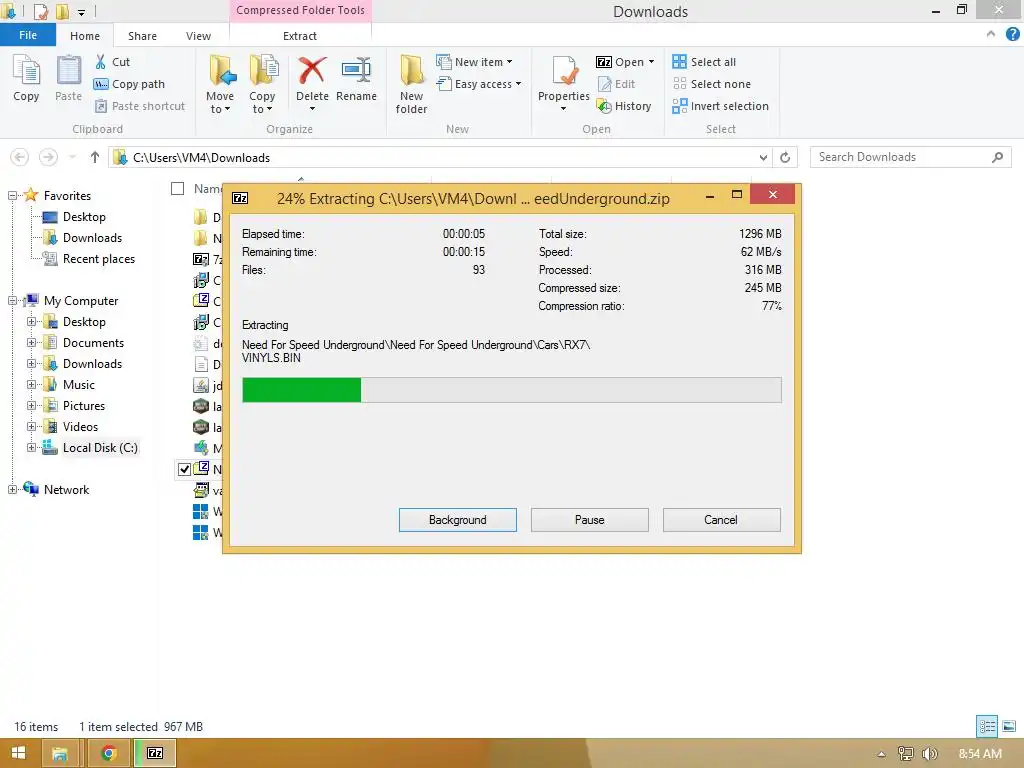Refresh the Downloads folder view

[785, 157]
